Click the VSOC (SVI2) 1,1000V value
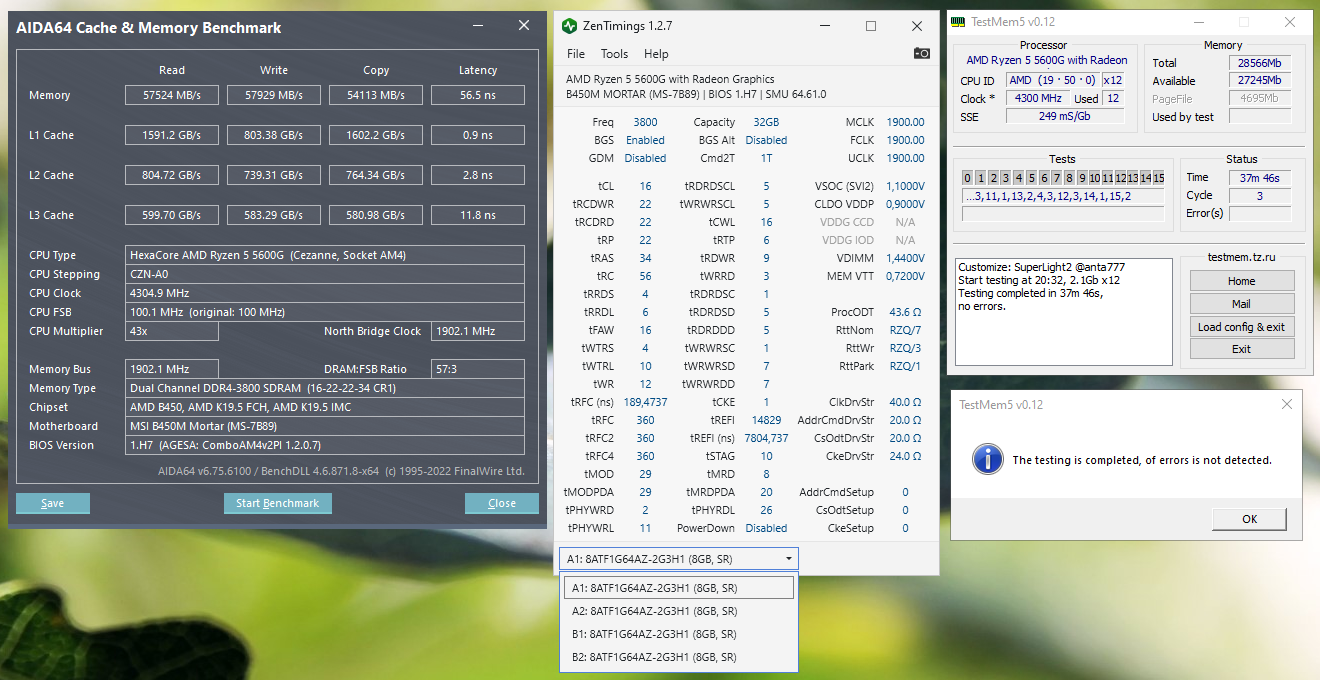The width and height of the screenshot is (1320, 680). [x=905, y=186]
